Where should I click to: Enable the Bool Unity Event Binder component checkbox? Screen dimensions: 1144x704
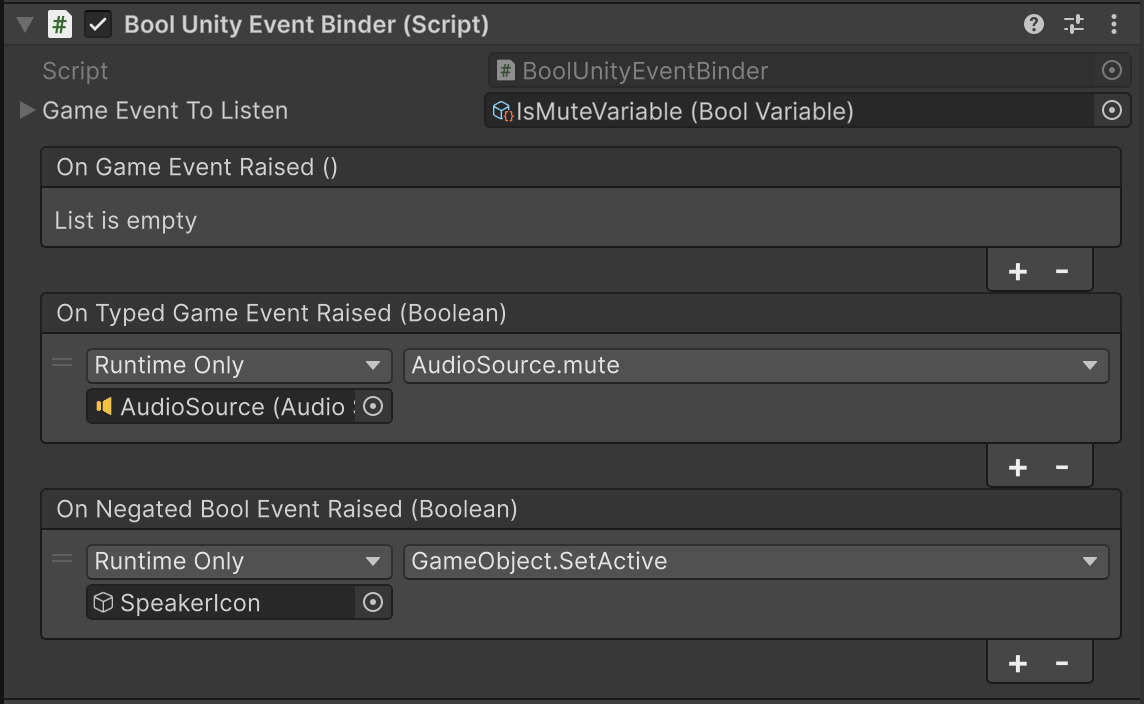[x=97, y=24]
